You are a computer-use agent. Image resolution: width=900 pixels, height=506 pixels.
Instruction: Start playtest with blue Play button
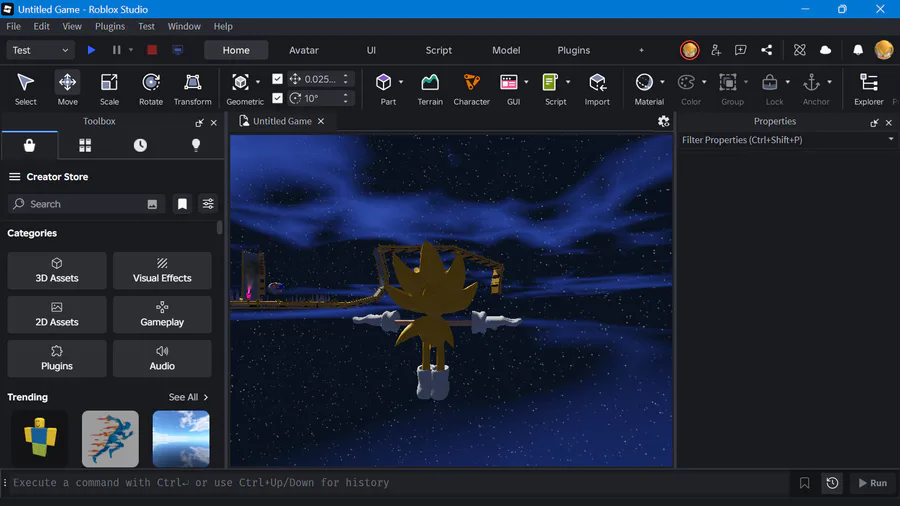(91, 50)
